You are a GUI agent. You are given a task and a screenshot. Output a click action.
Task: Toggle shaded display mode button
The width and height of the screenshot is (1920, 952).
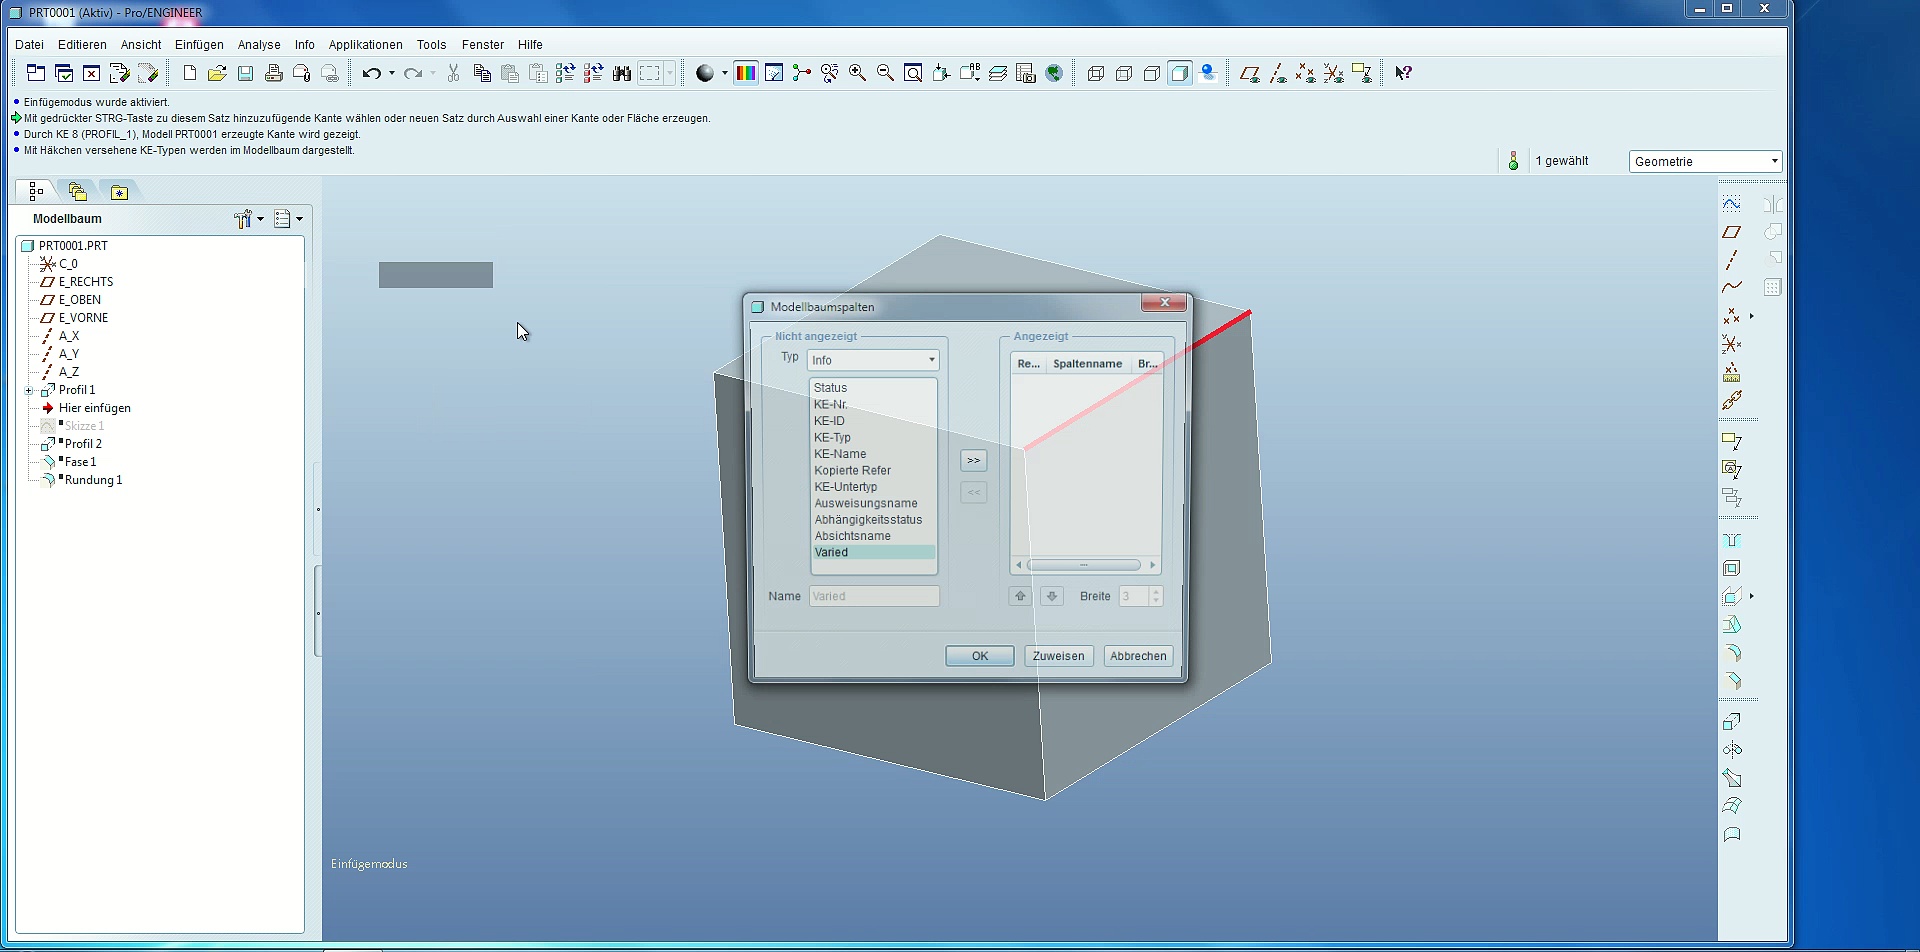pos(1180,73)
